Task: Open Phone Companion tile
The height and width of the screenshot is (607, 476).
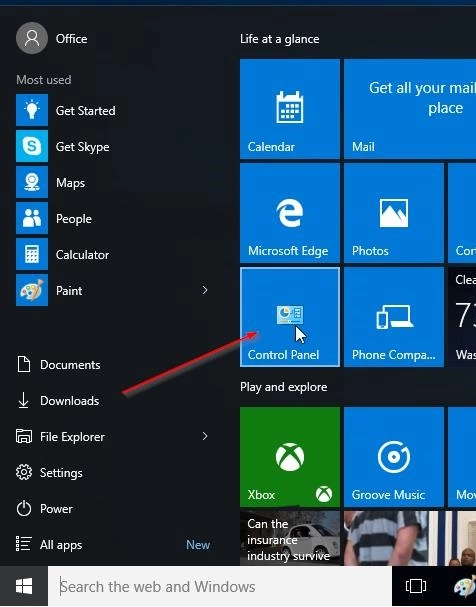Action: [x=394, y=317]
